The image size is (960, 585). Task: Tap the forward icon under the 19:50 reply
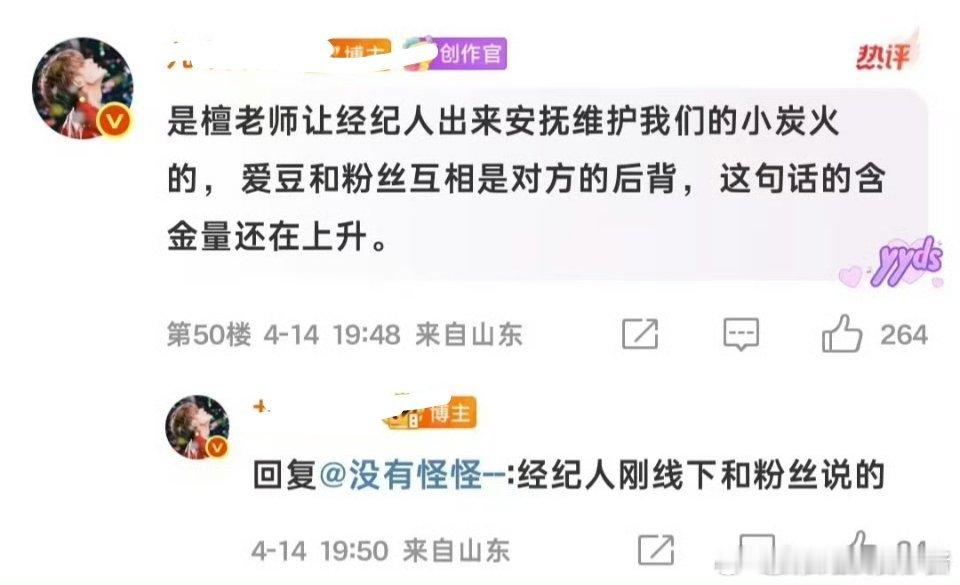pos(656,550)
